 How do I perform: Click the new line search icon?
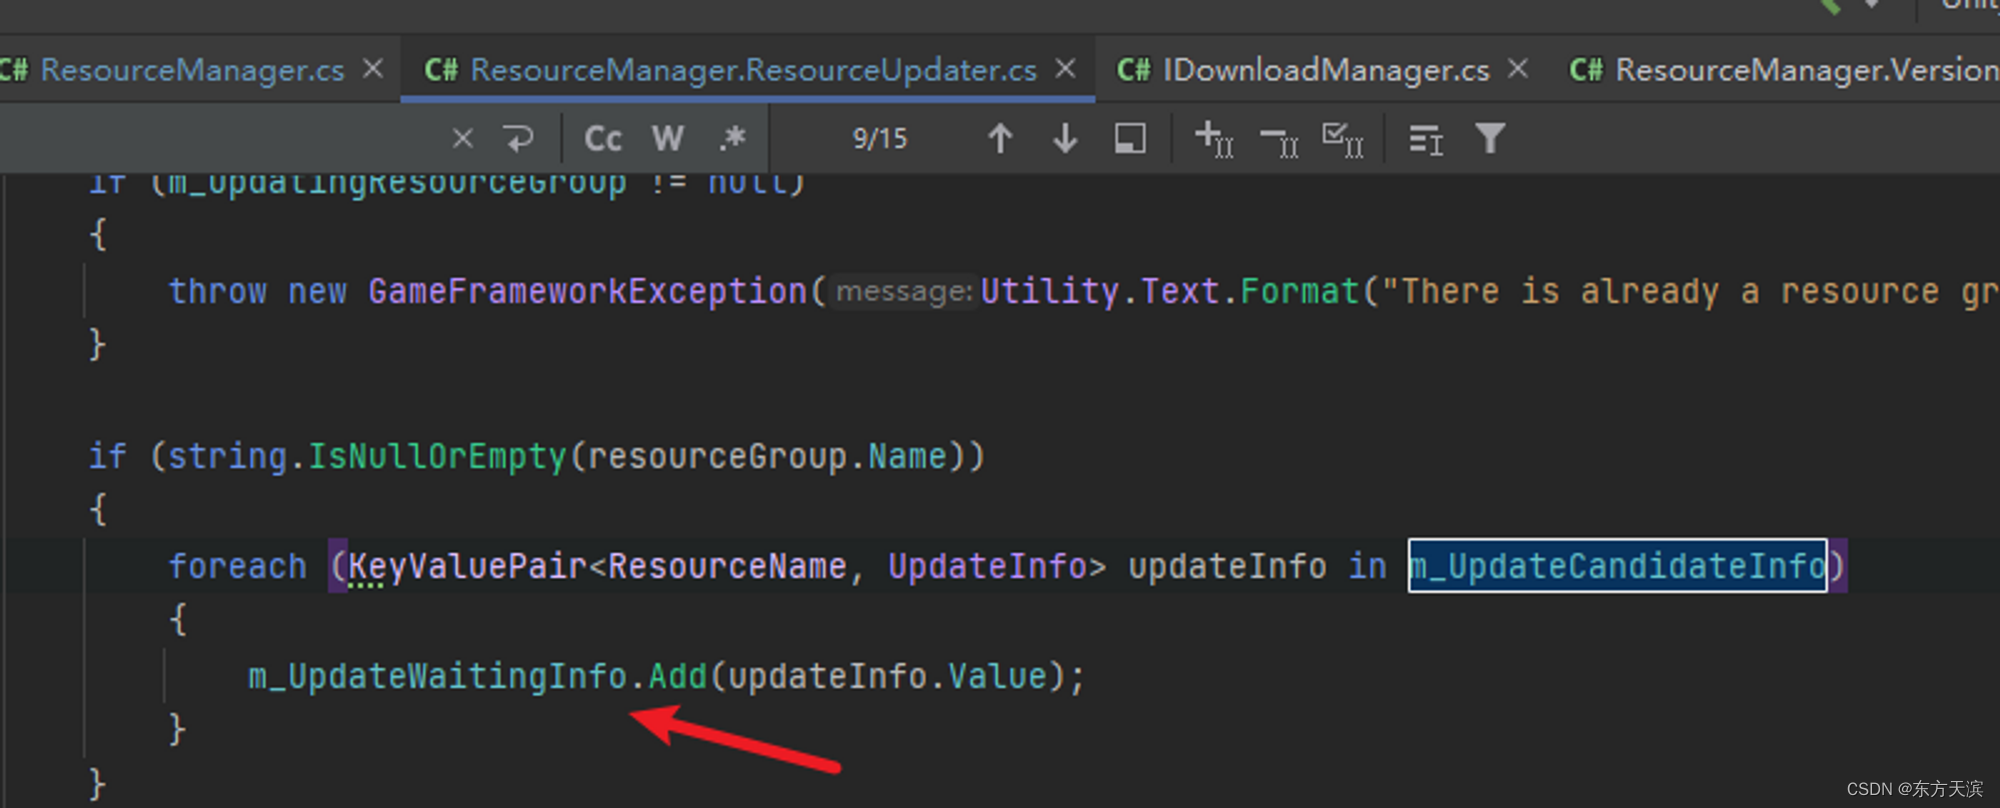518,138
